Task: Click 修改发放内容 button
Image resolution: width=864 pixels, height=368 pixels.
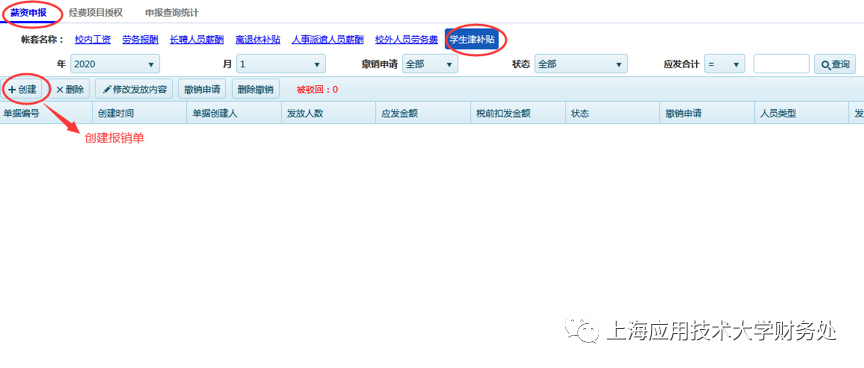Action: coord(134,89)
